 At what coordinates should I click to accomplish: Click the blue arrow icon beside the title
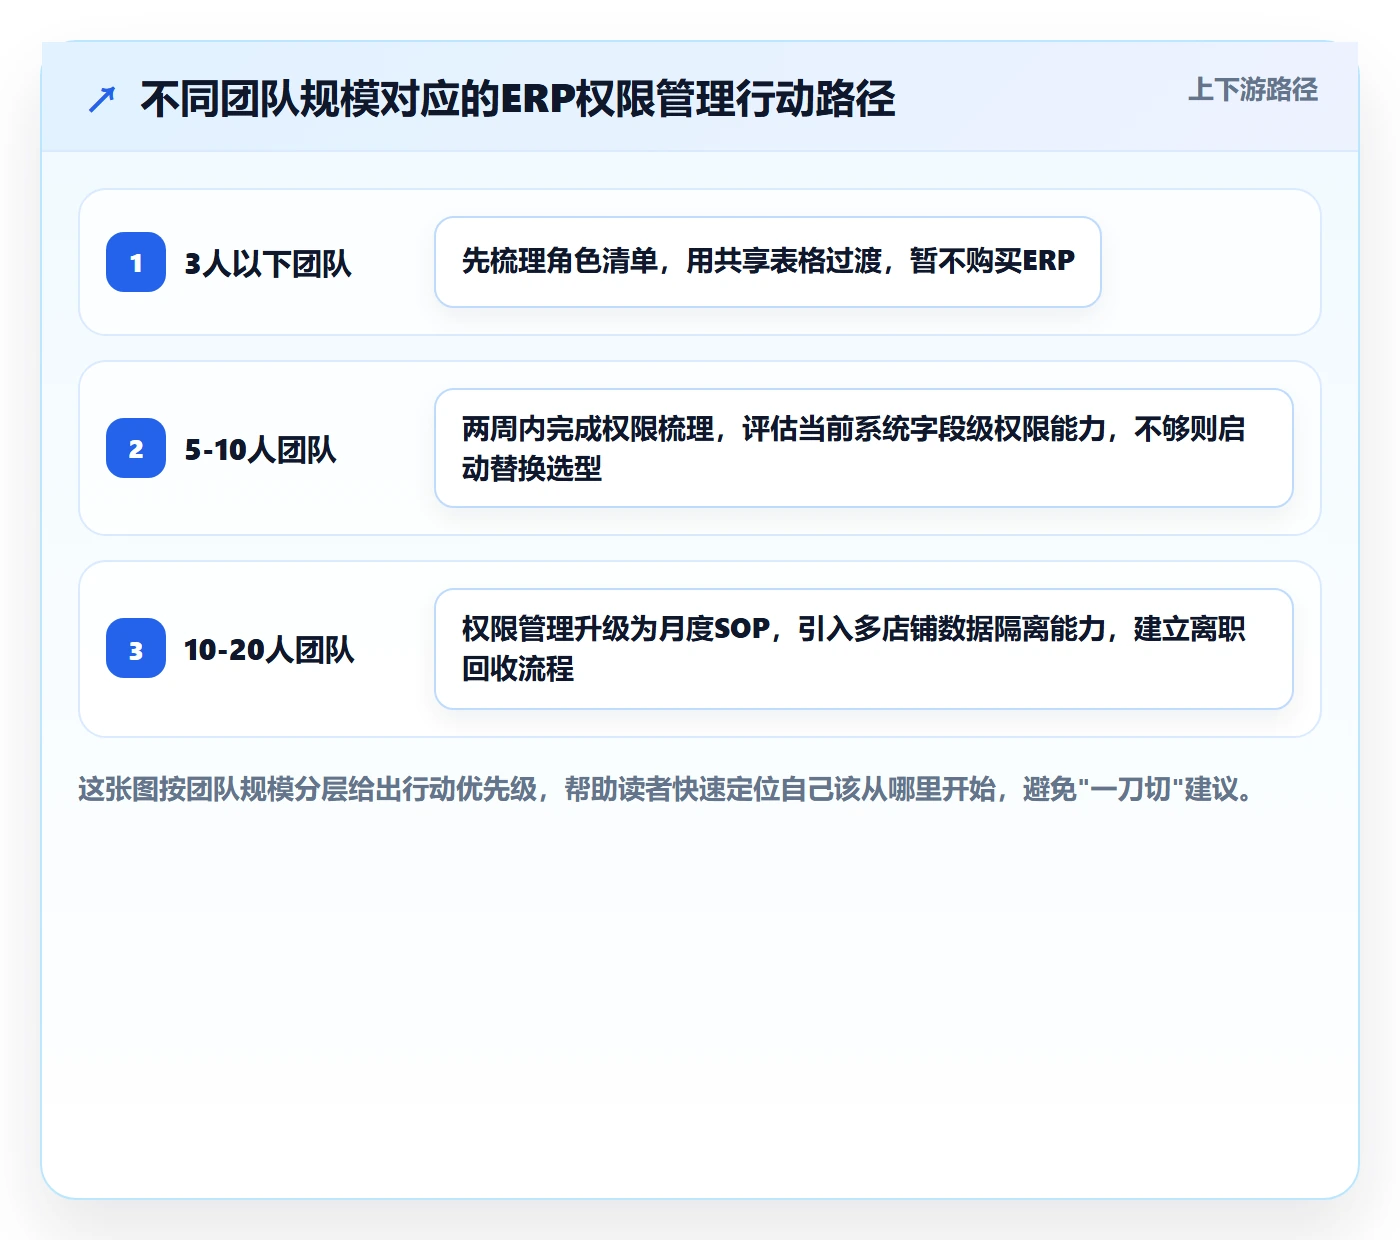click(102, 99)
